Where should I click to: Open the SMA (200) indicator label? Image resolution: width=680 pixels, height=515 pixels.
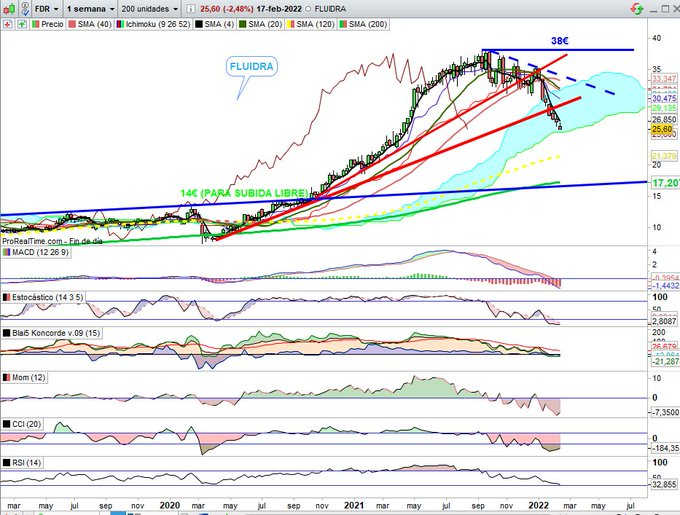[368, 24]
